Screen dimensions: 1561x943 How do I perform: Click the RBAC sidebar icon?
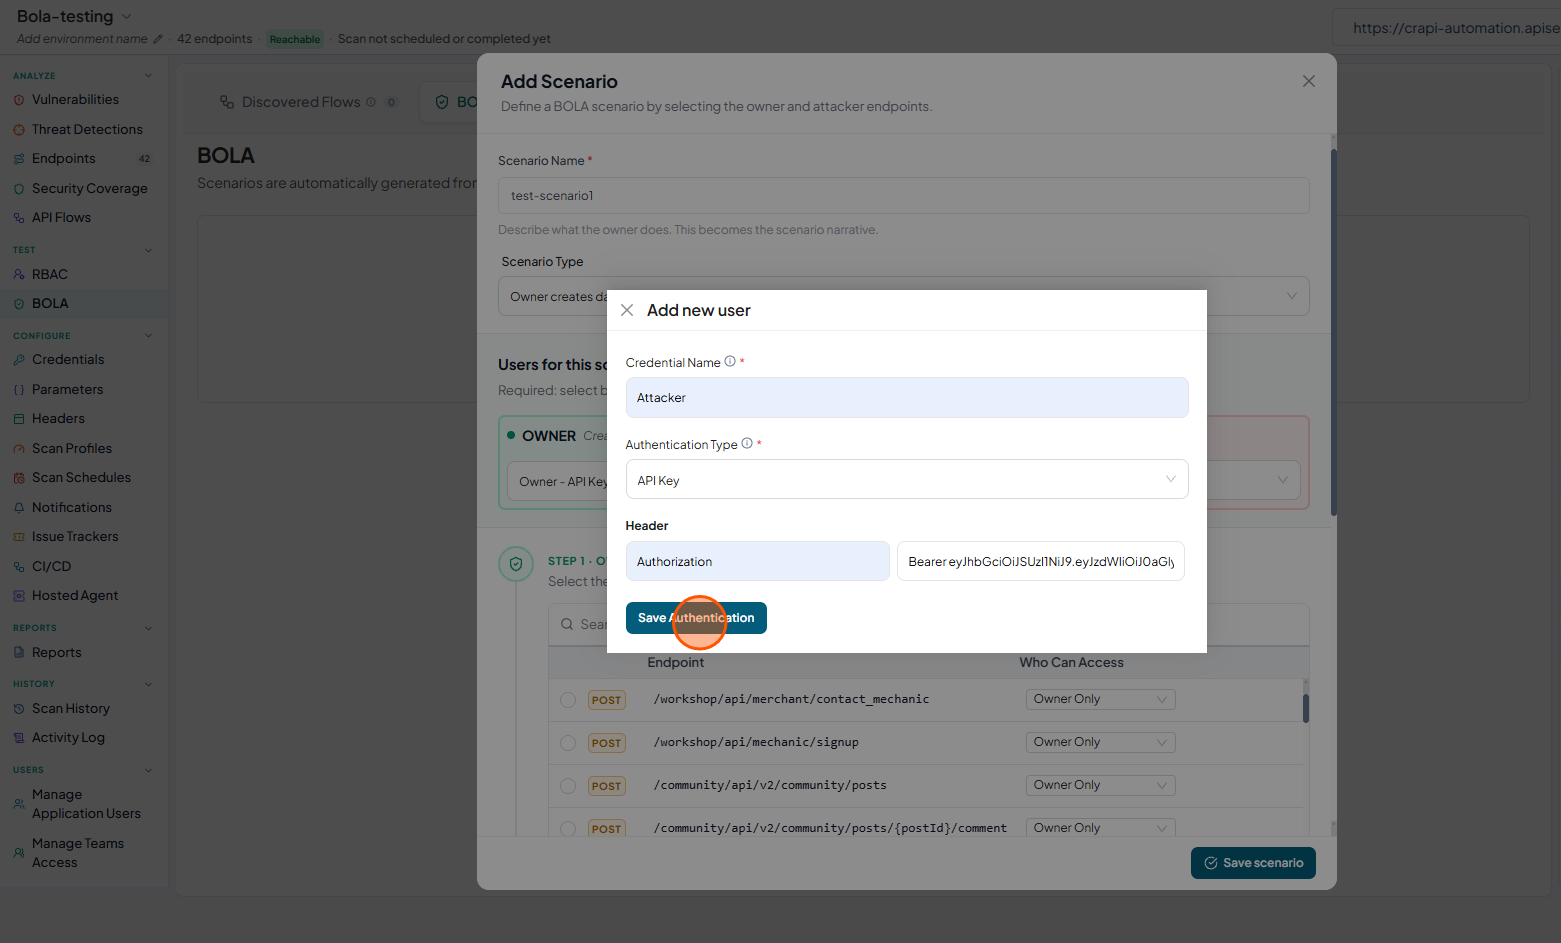pos(19,275)
